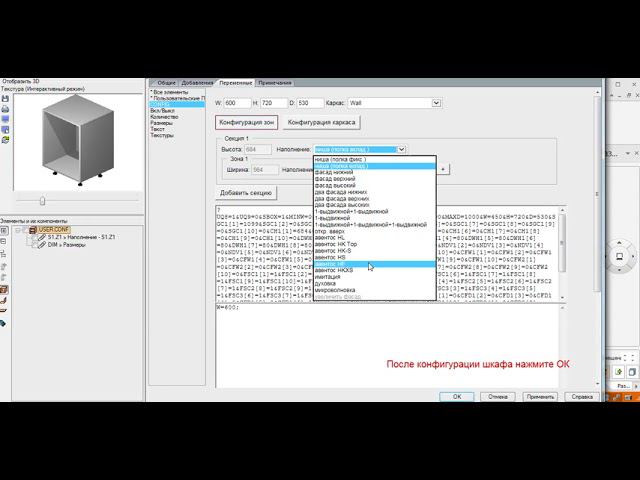640x480 pixels.
Task: Select "Все элементы" in the category list
Action: 170,92
